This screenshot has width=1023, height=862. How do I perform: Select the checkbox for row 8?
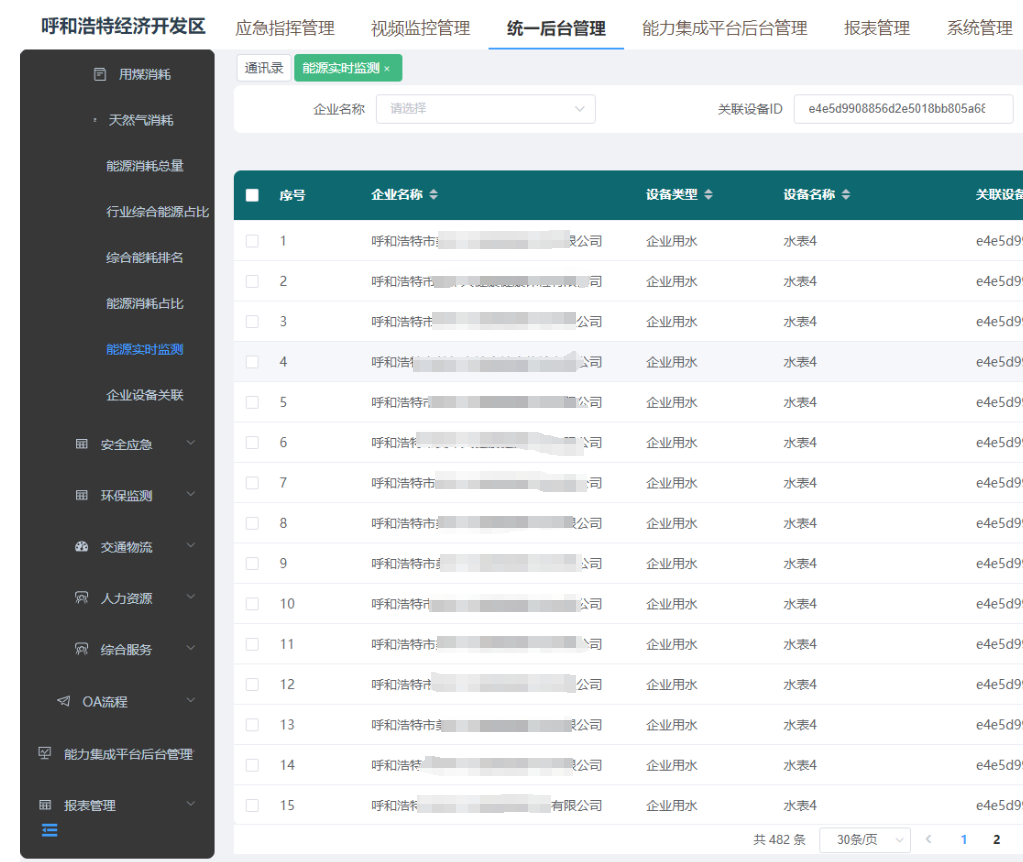point(252,523)
